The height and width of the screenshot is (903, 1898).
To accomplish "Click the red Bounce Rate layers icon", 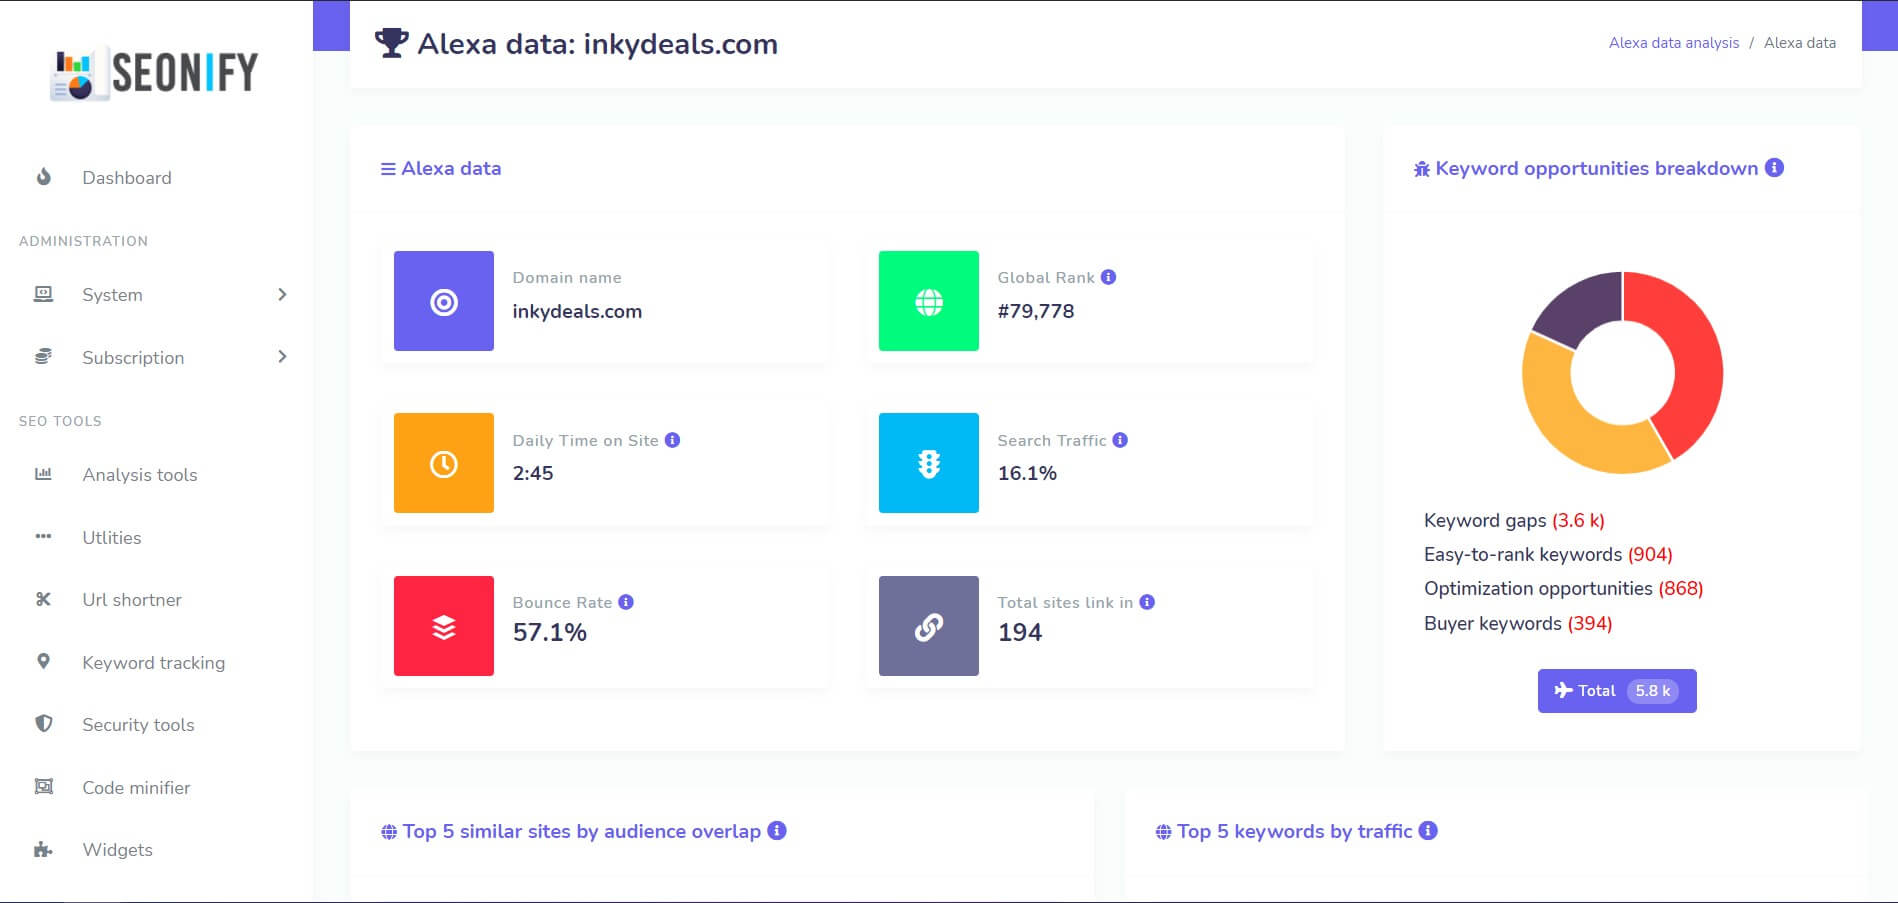I will (x=444, y=626).
